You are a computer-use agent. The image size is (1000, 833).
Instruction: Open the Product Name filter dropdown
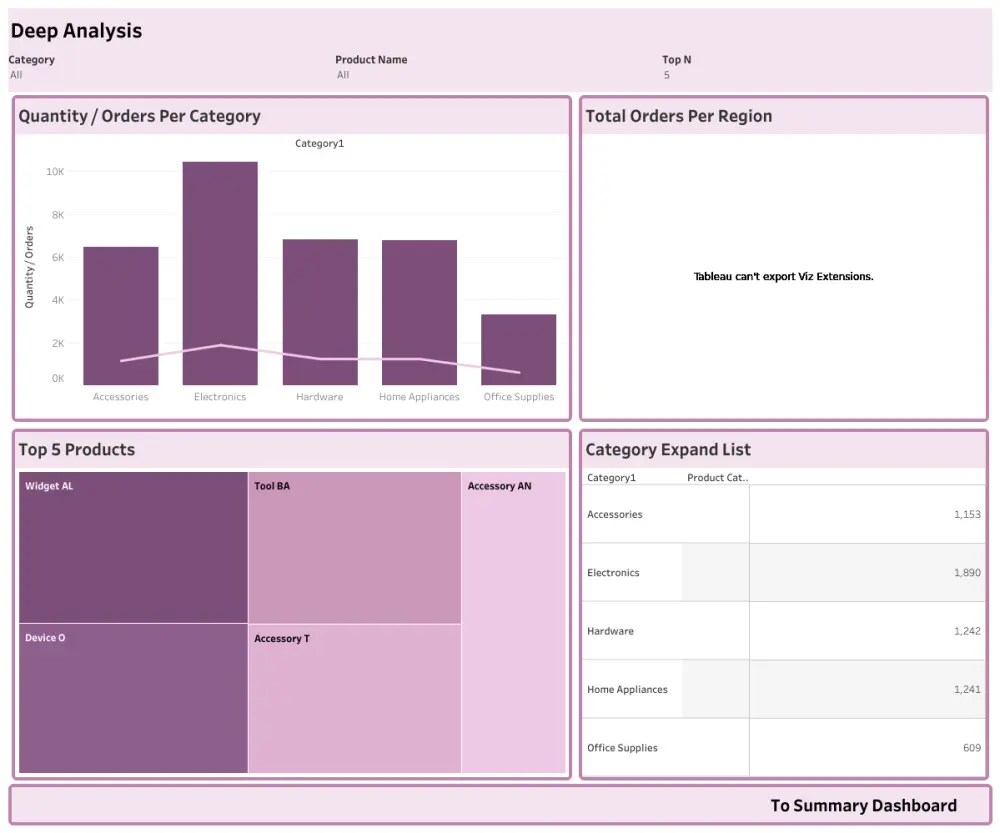[x=370, y=75]
